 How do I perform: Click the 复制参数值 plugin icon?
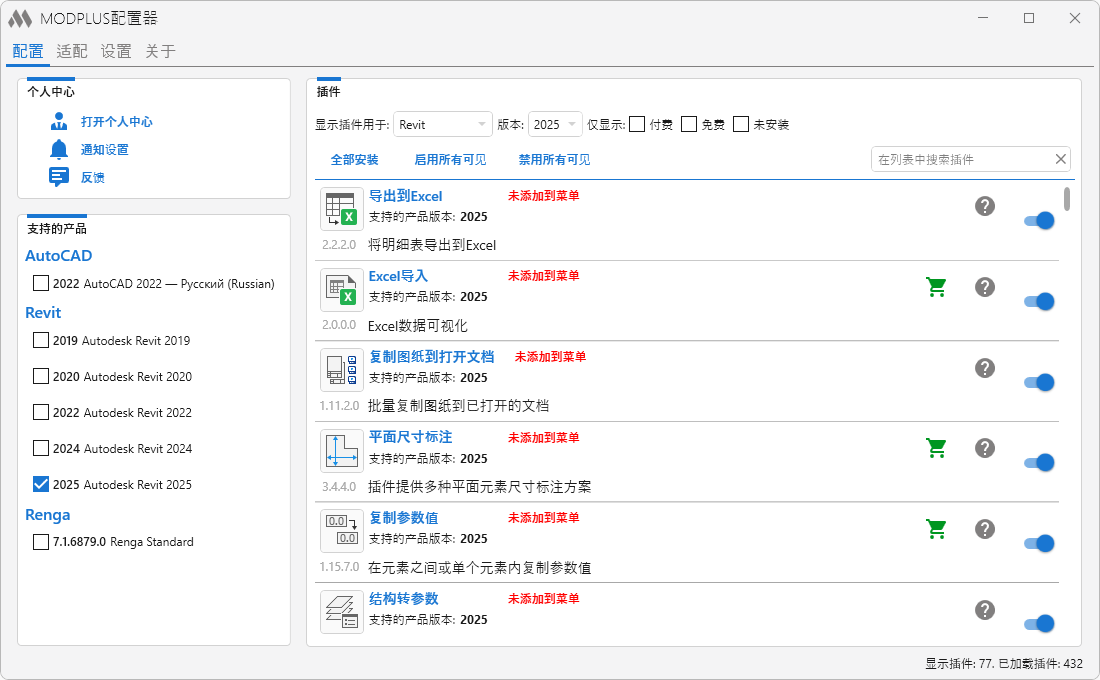pos(342,531)
